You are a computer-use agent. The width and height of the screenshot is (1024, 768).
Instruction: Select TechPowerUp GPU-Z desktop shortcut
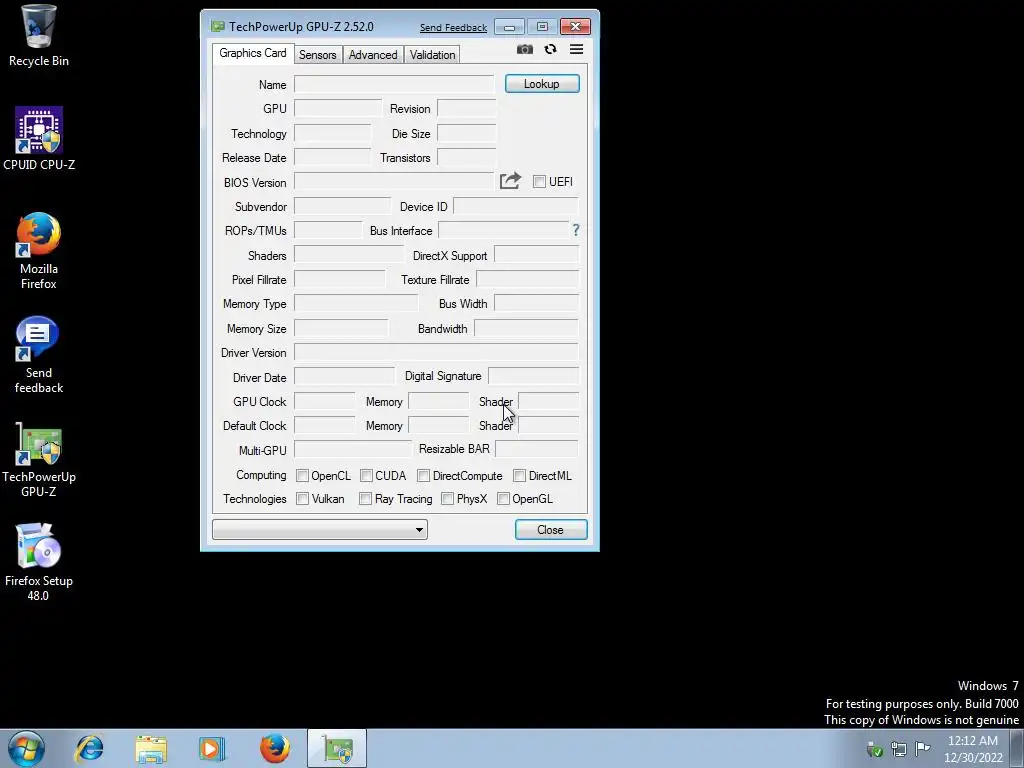tap(39, 460)
